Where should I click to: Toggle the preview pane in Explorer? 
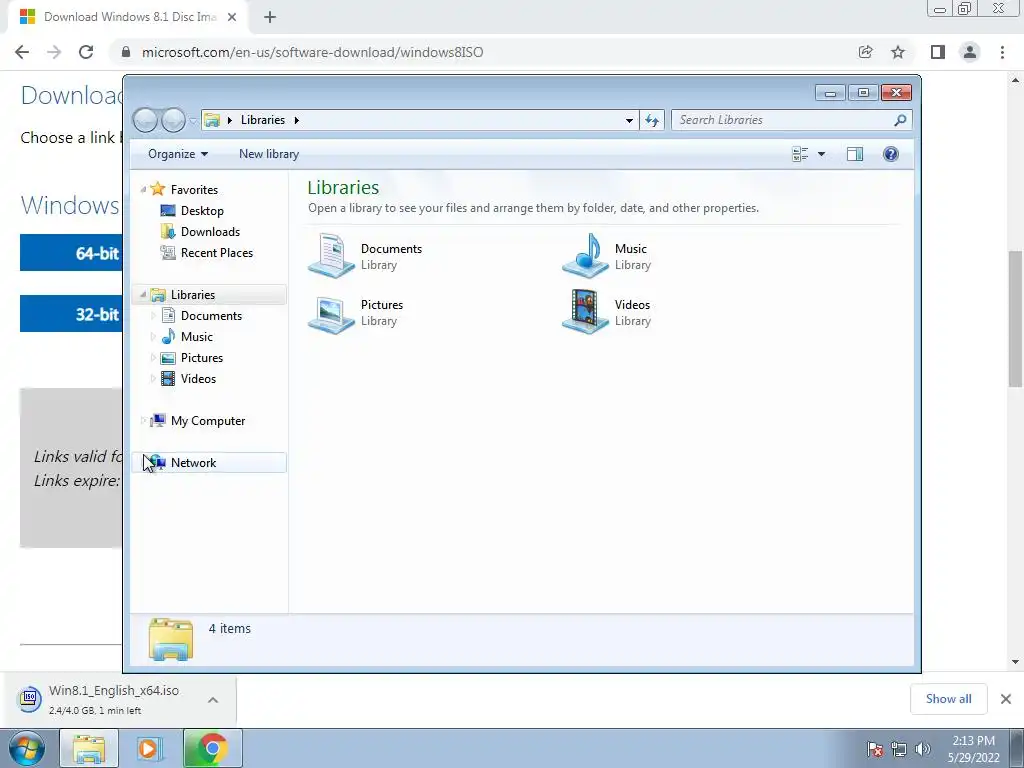click(x=854, y=154)
